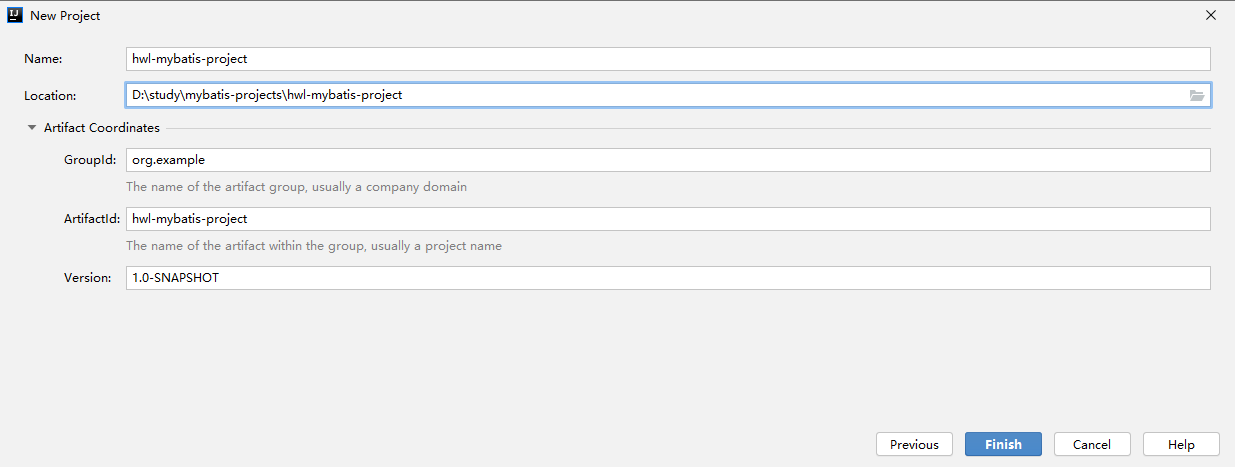Click the GroupId: label
The height and width of the screenshot is (467, 1235).
pos(90,160)
